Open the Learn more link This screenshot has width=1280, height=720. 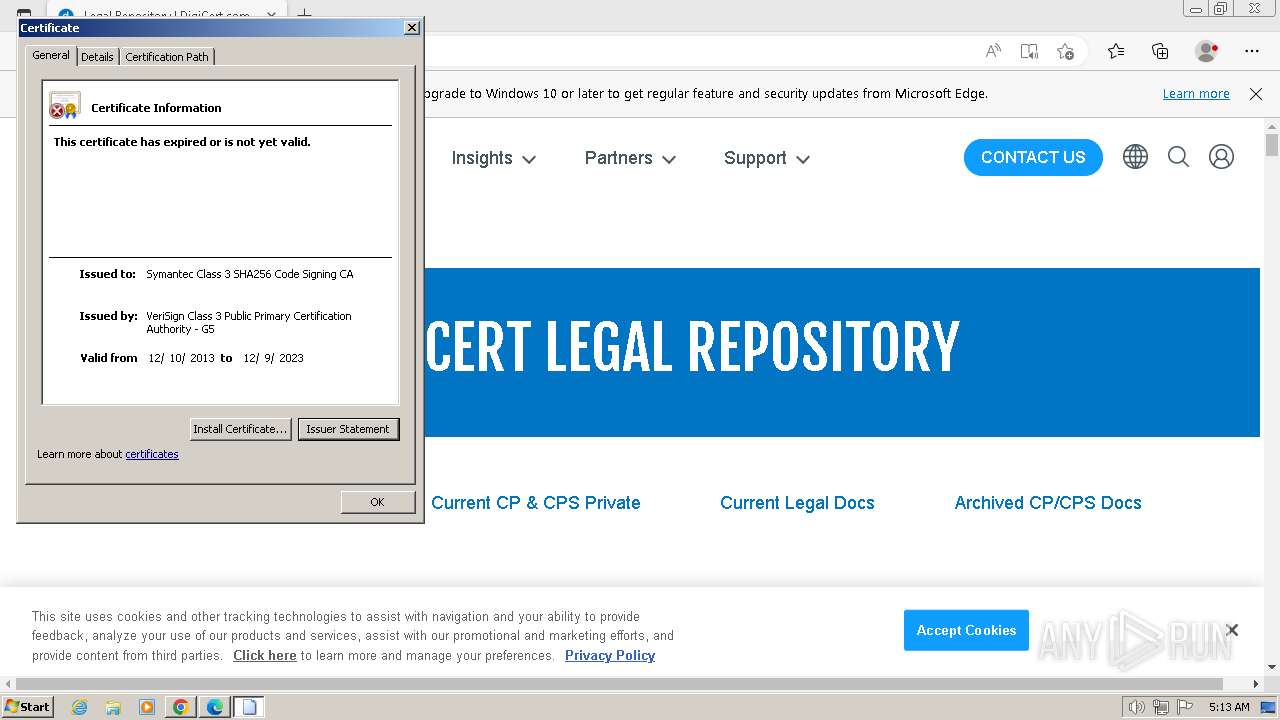[1196, 94]
